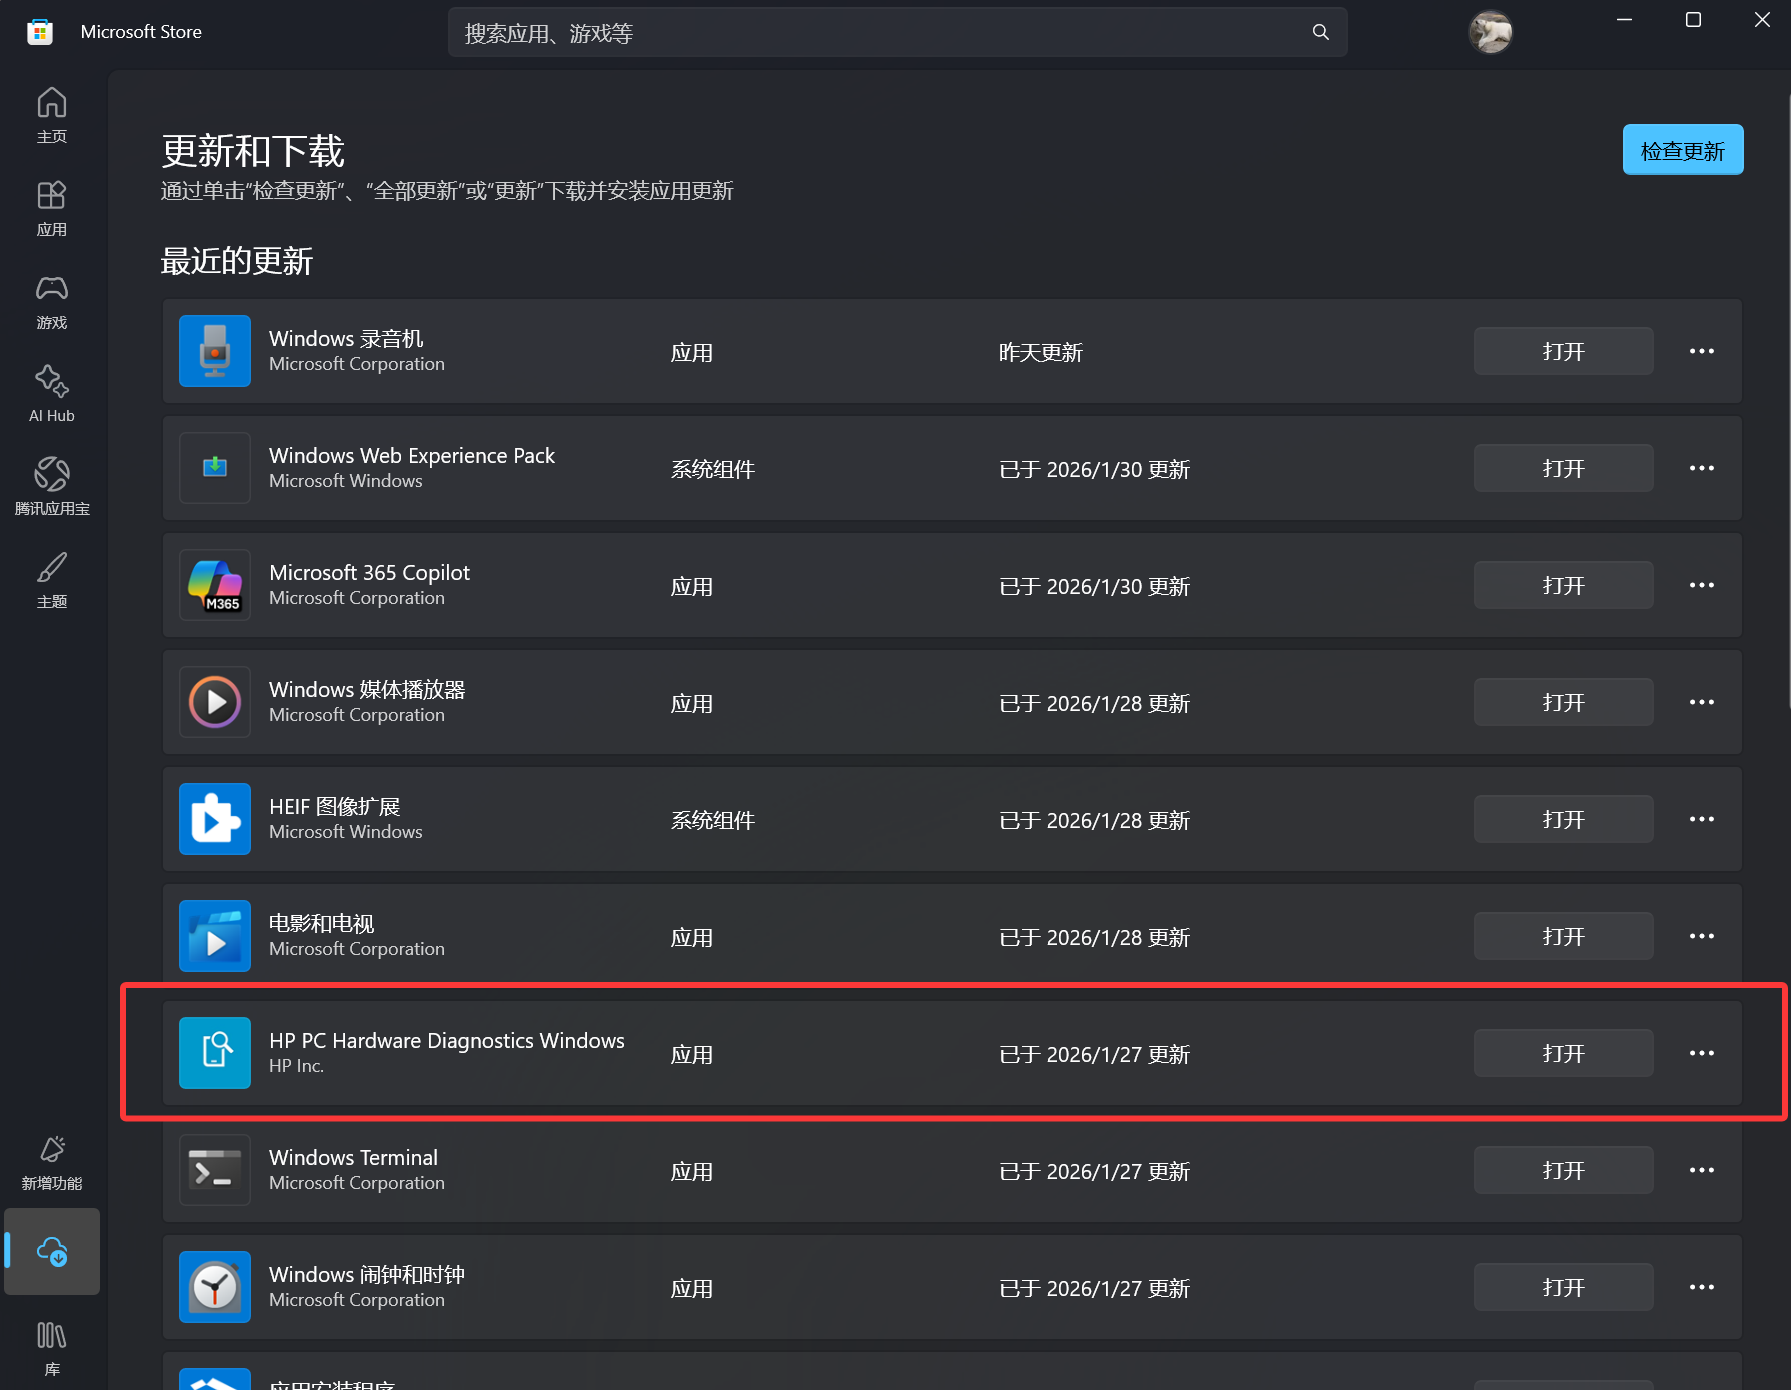Open more options for Windows 闹钟和时钟
Image resolution: width=1791 pixels, height=1390 pixels.
click(1701, 1287)
